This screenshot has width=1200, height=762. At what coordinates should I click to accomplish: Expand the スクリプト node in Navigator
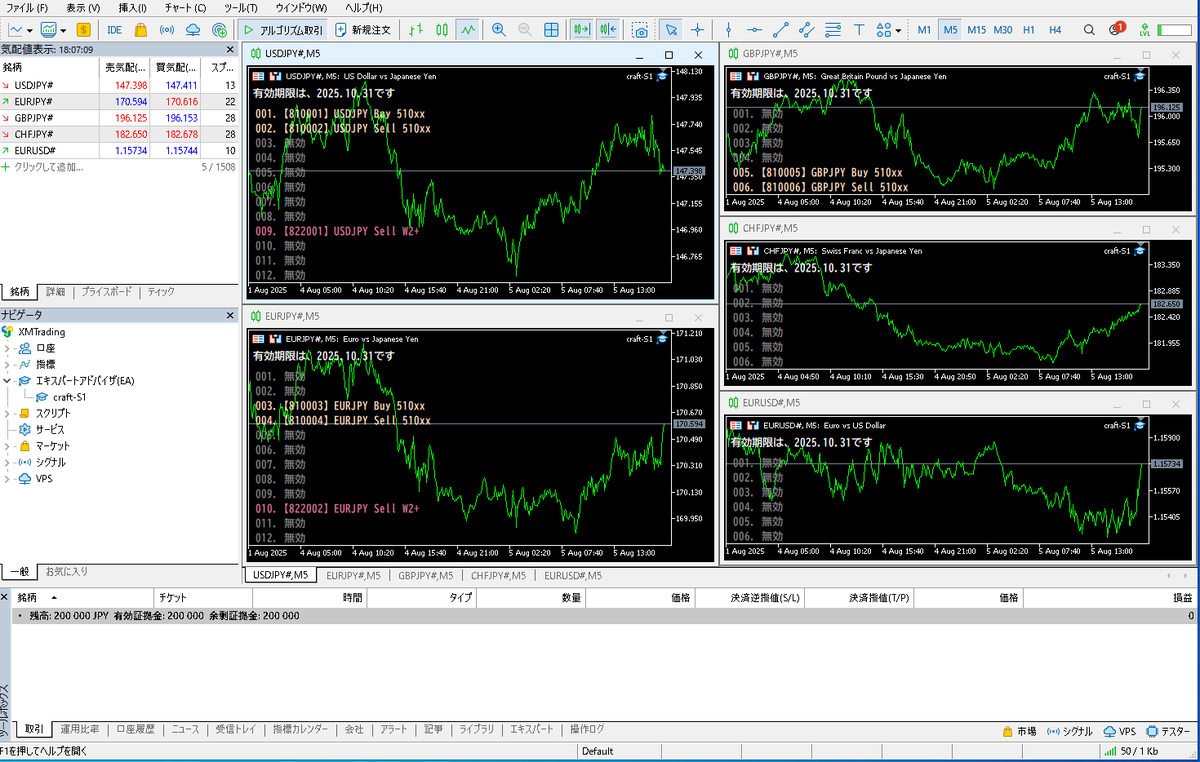(x=8, y=413)
